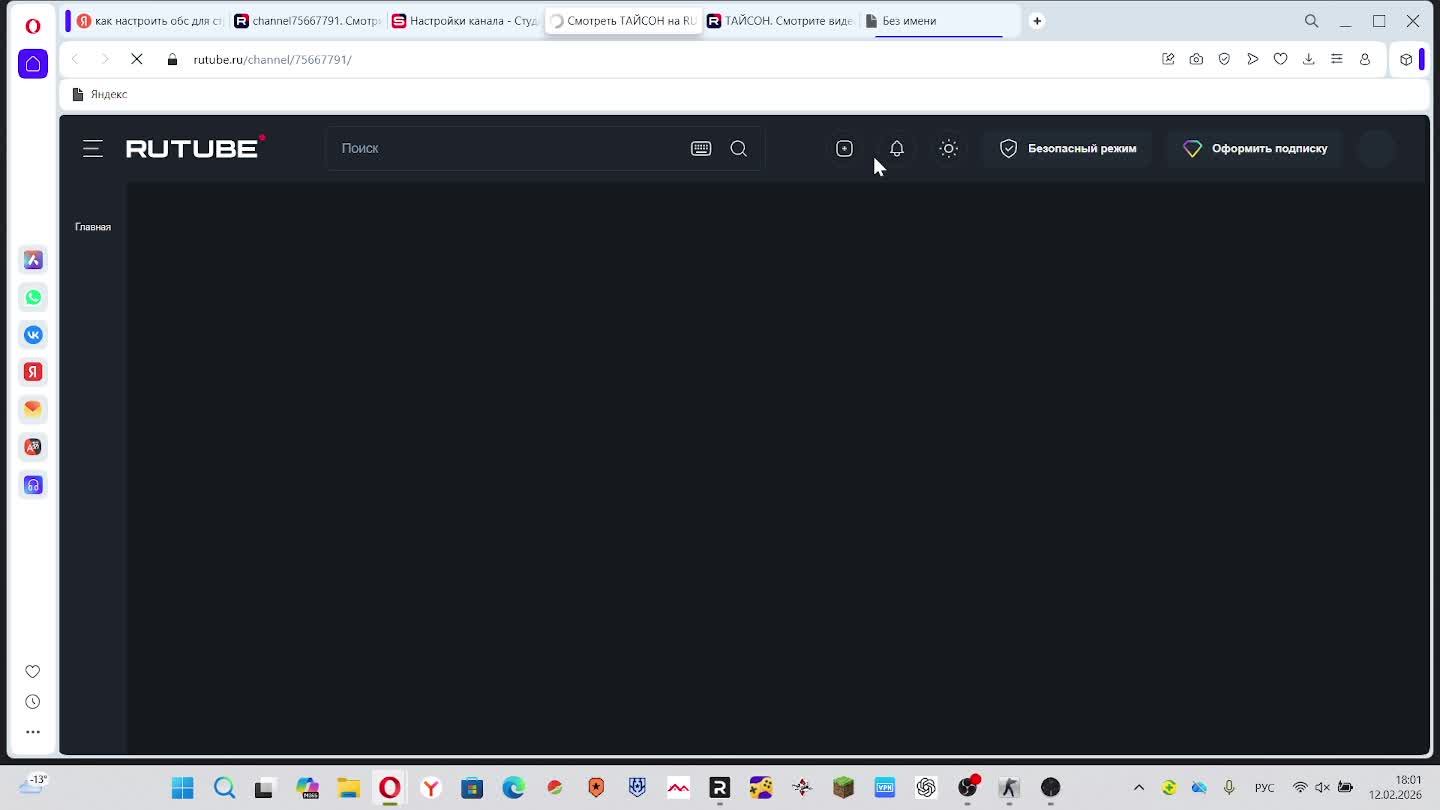Open Яндекс bookmark in bookmarks bar
This screenshot has height=810, width=1440.
(100, 94)
